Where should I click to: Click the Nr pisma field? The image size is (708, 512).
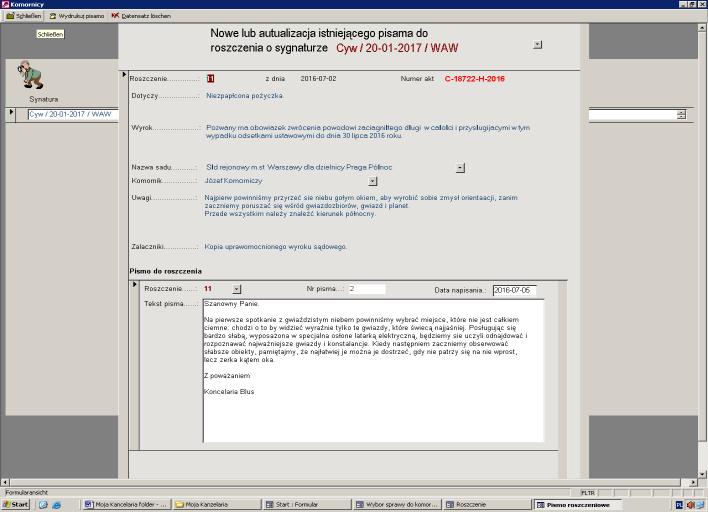(367, 289)
